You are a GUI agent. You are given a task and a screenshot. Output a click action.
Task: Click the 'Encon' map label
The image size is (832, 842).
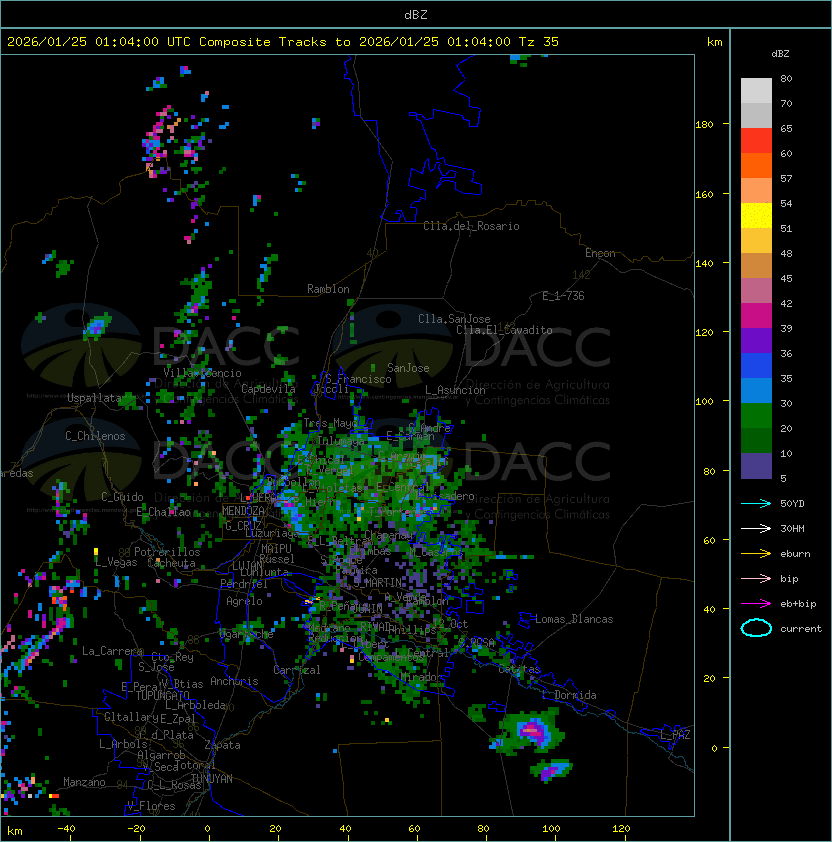pyautogui.click(x=600, y=253)
